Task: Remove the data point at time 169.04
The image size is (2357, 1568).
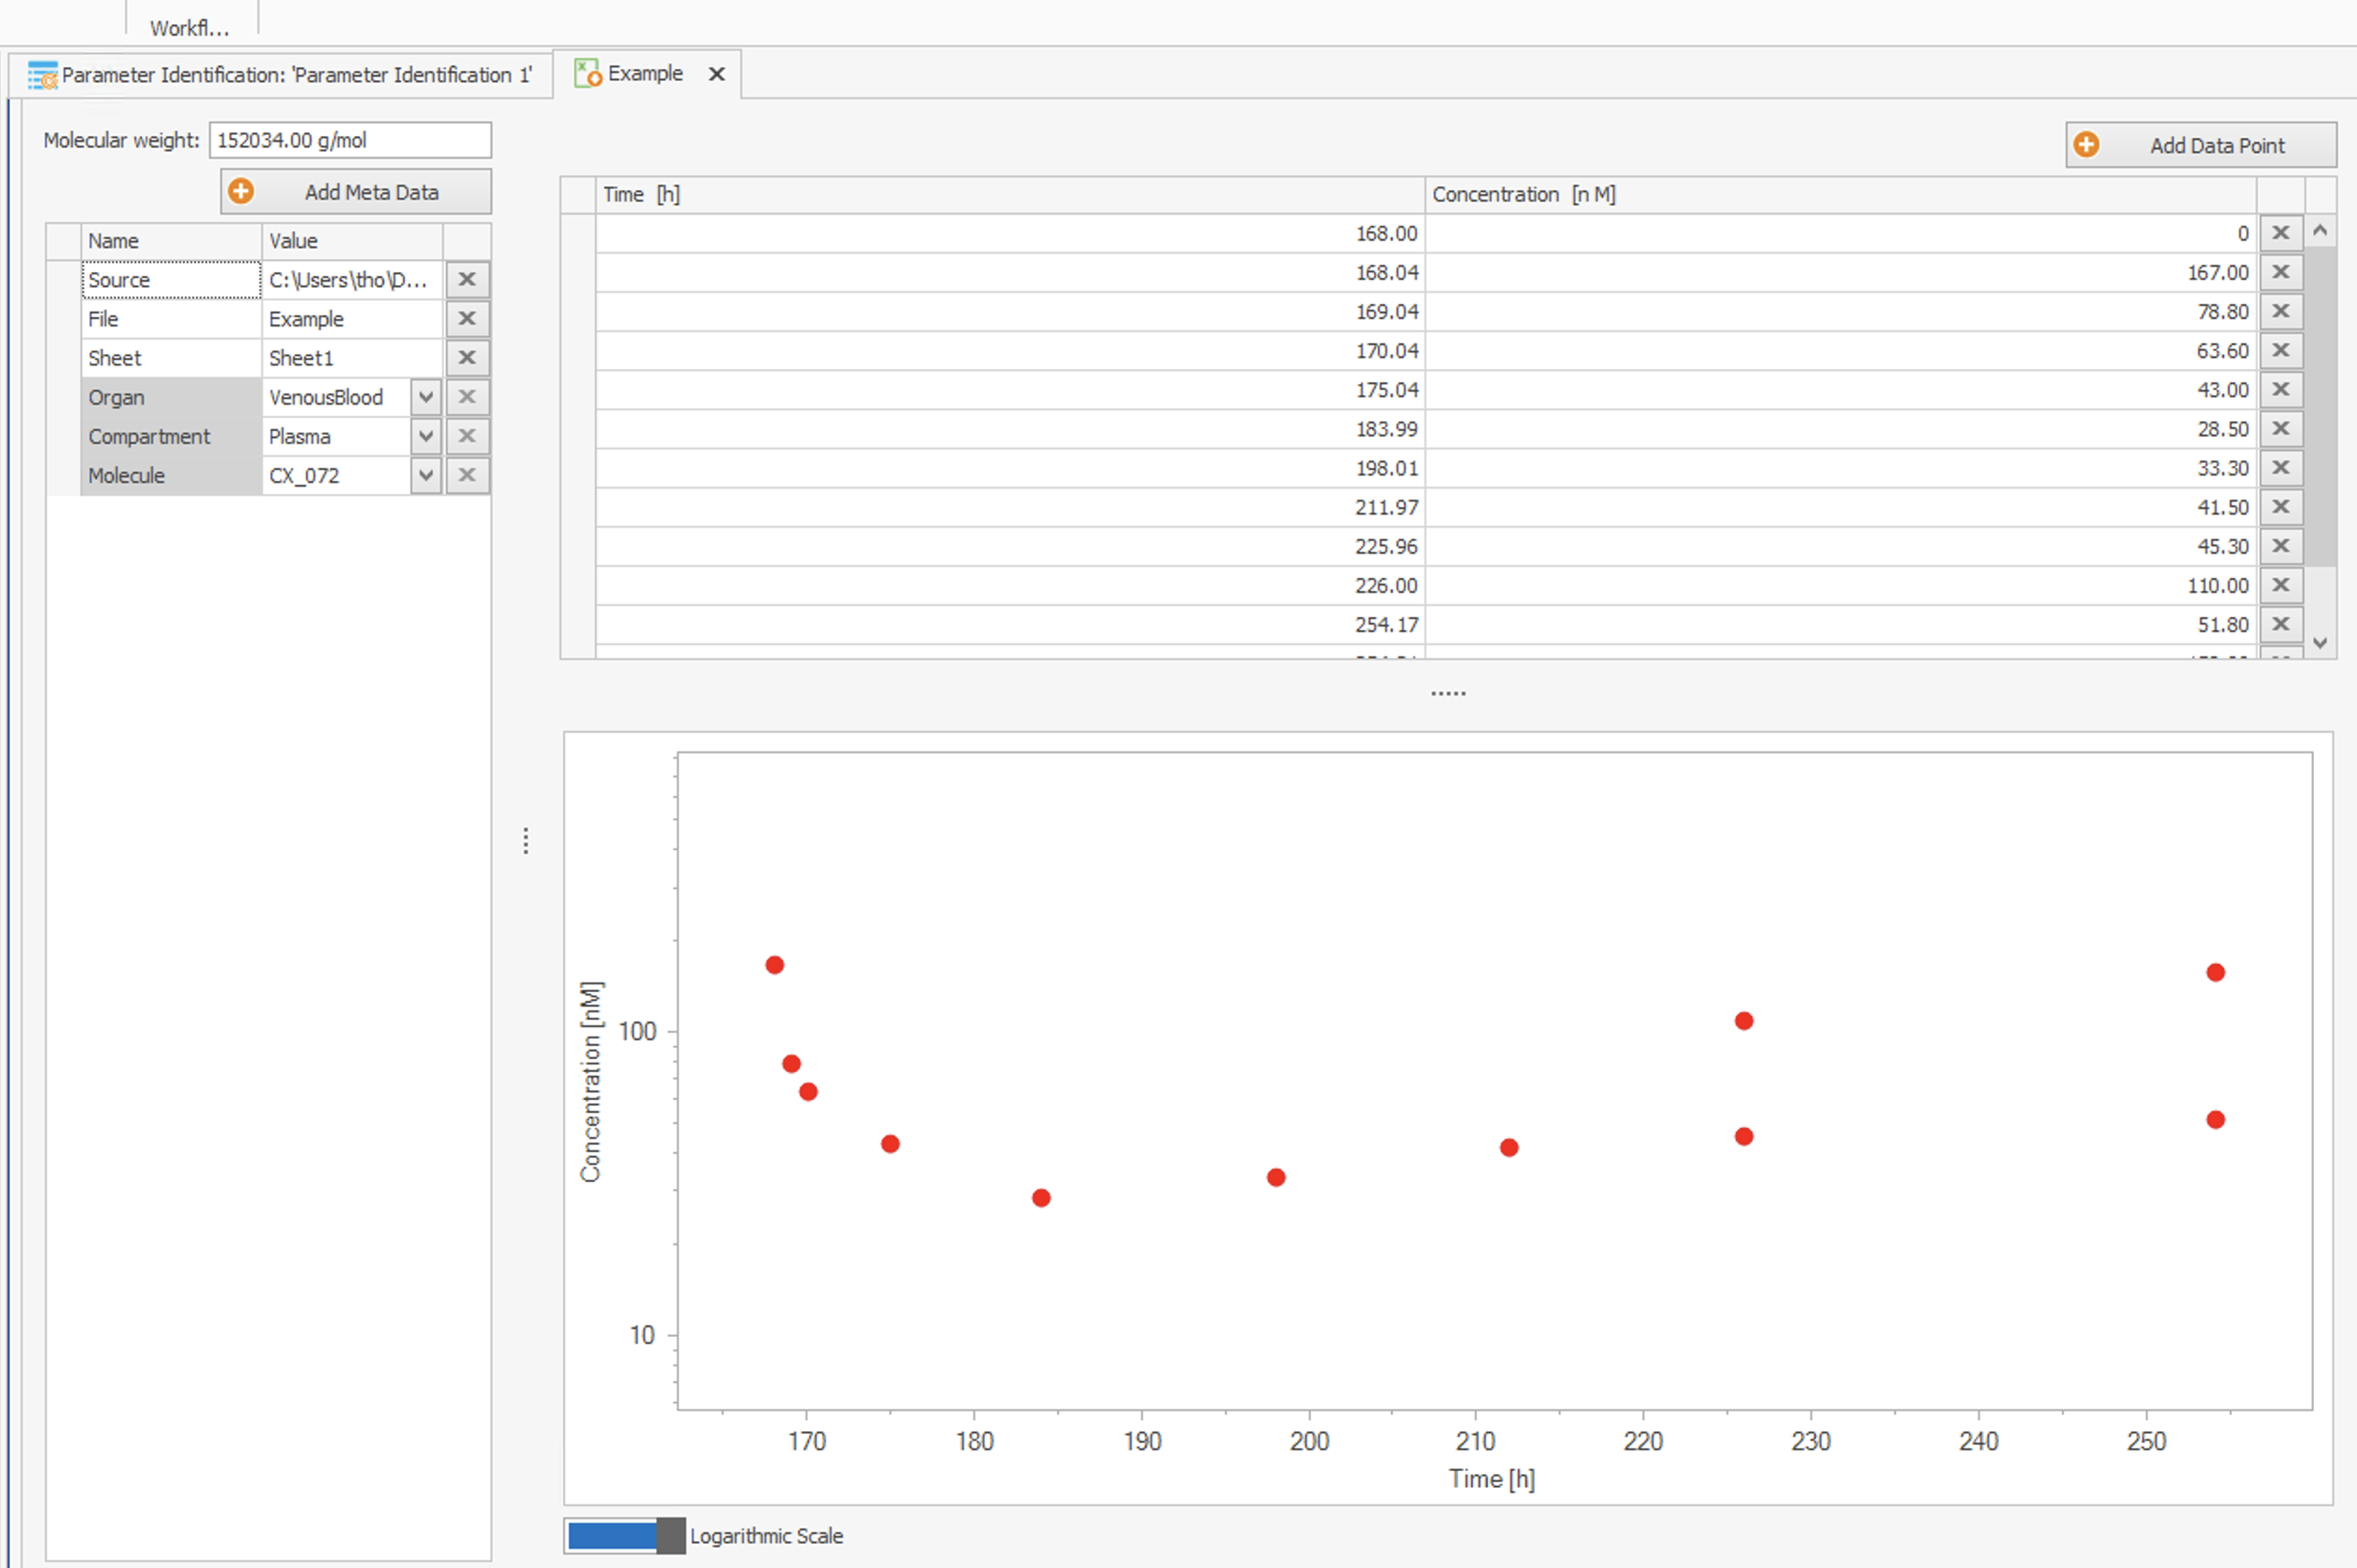Action: (x=2281, y=311)
